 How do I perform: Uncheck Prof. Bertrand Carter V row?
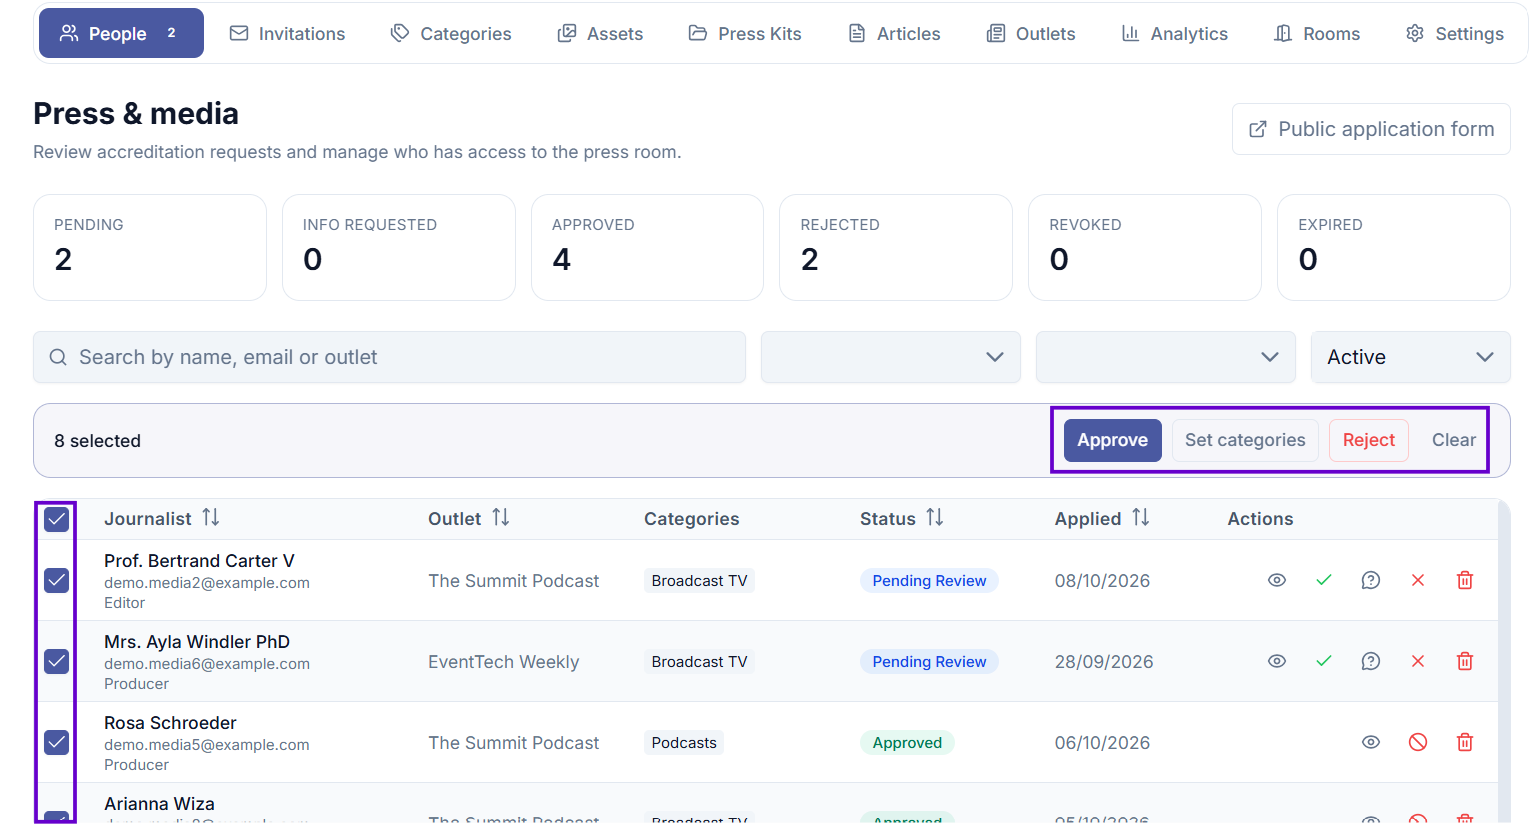tap(57, 580)
